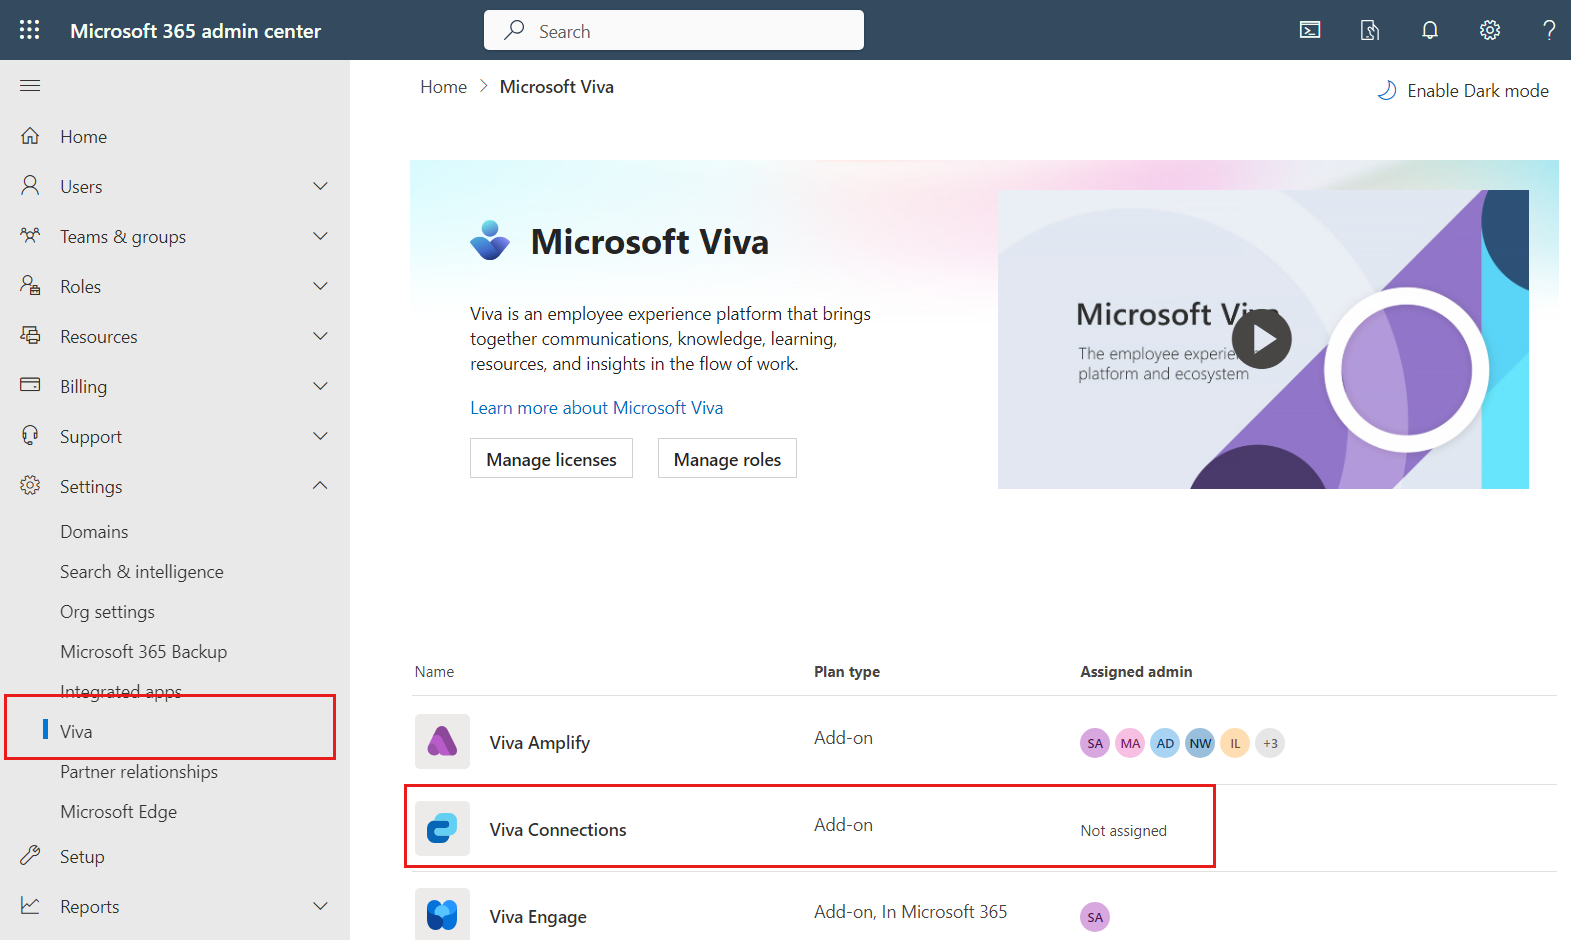Click the Viva Engage app icon

pos(442,915)
